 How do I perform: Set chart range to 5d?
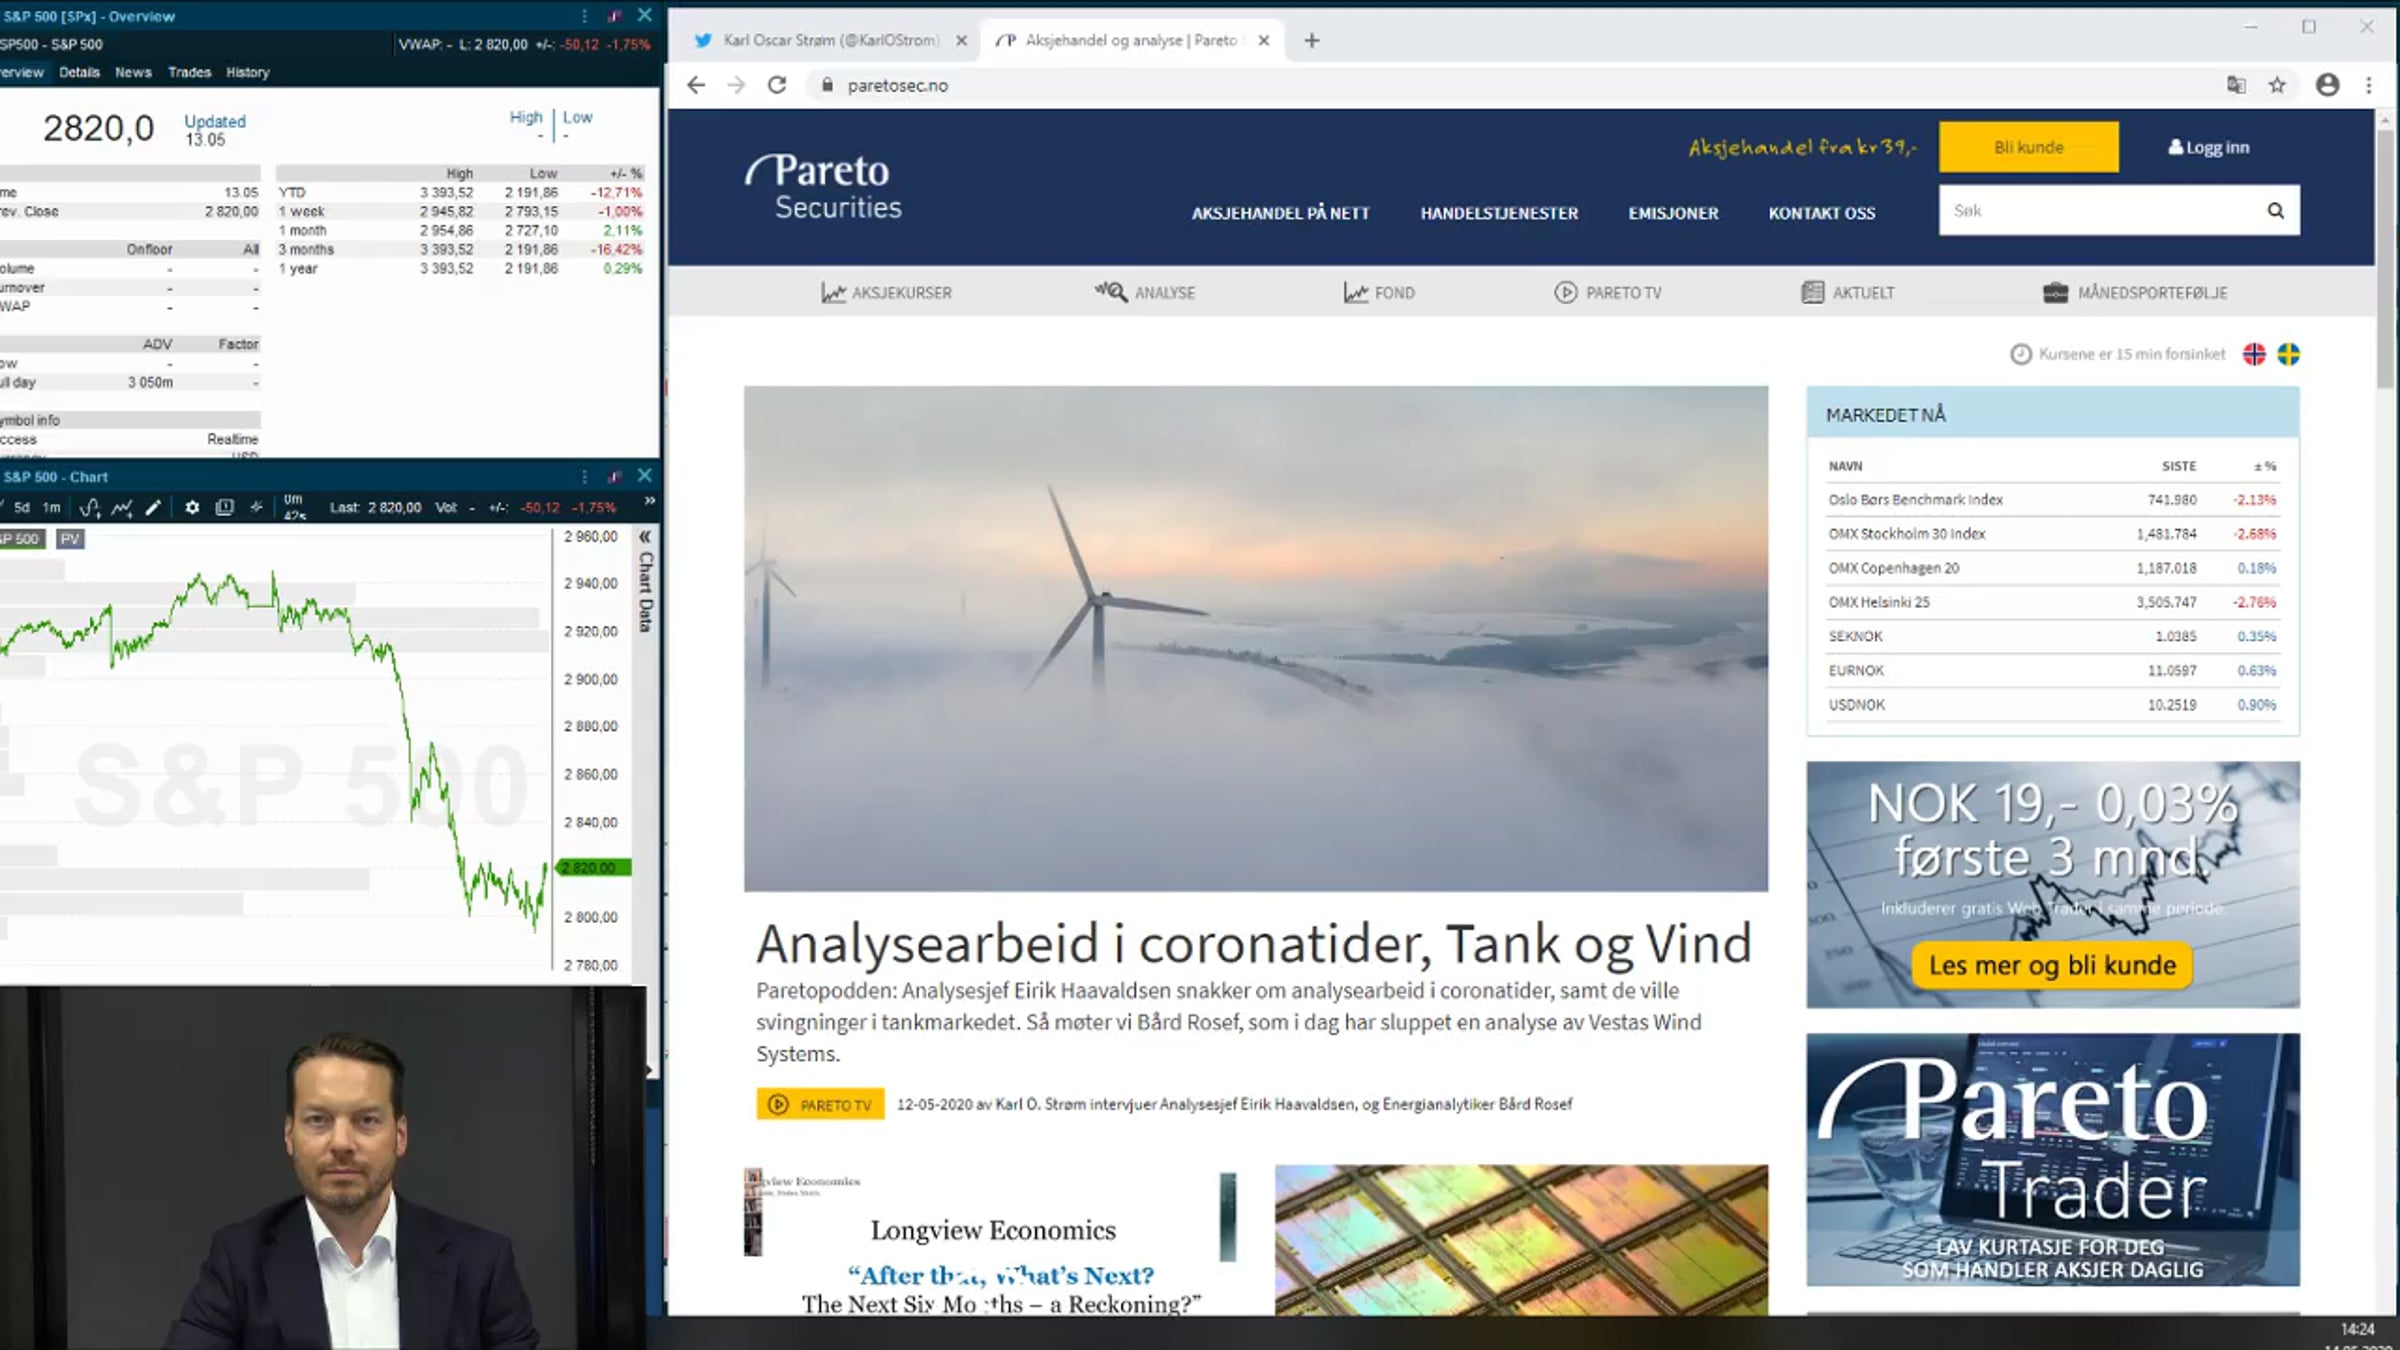(22, 507)
